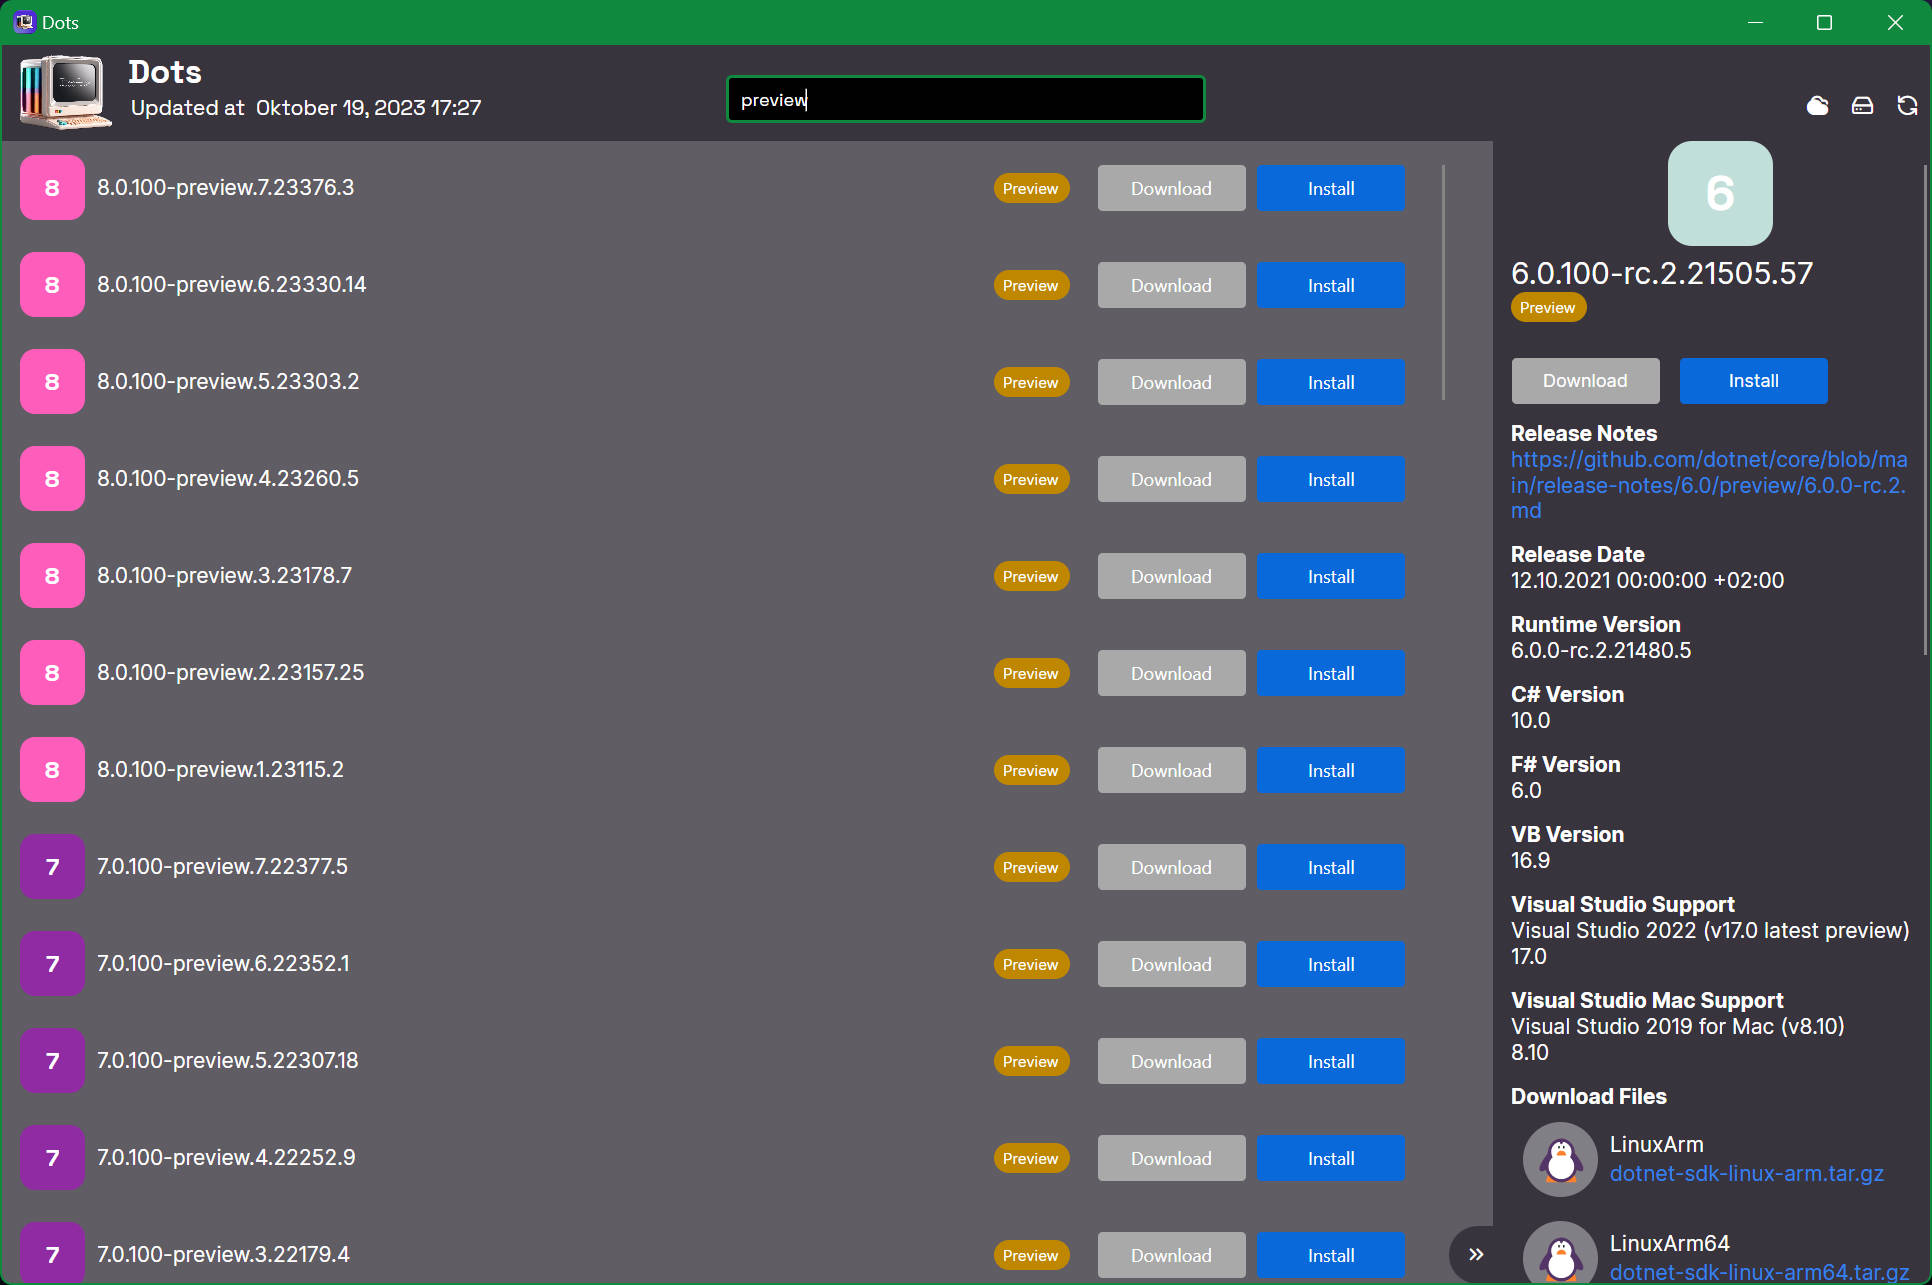This screenshot has width=1932, height=1285.
Task: Click the Dots retro computer logo
Action: click(x=65, y=93)
